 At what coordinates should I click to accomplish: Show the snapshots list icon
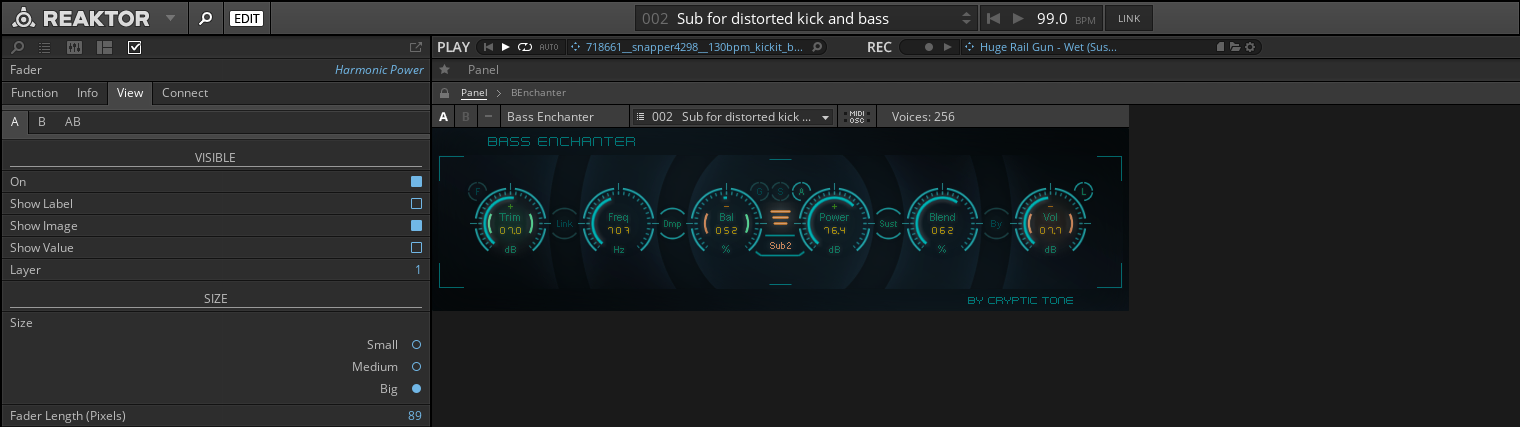[x=45, y=47]
